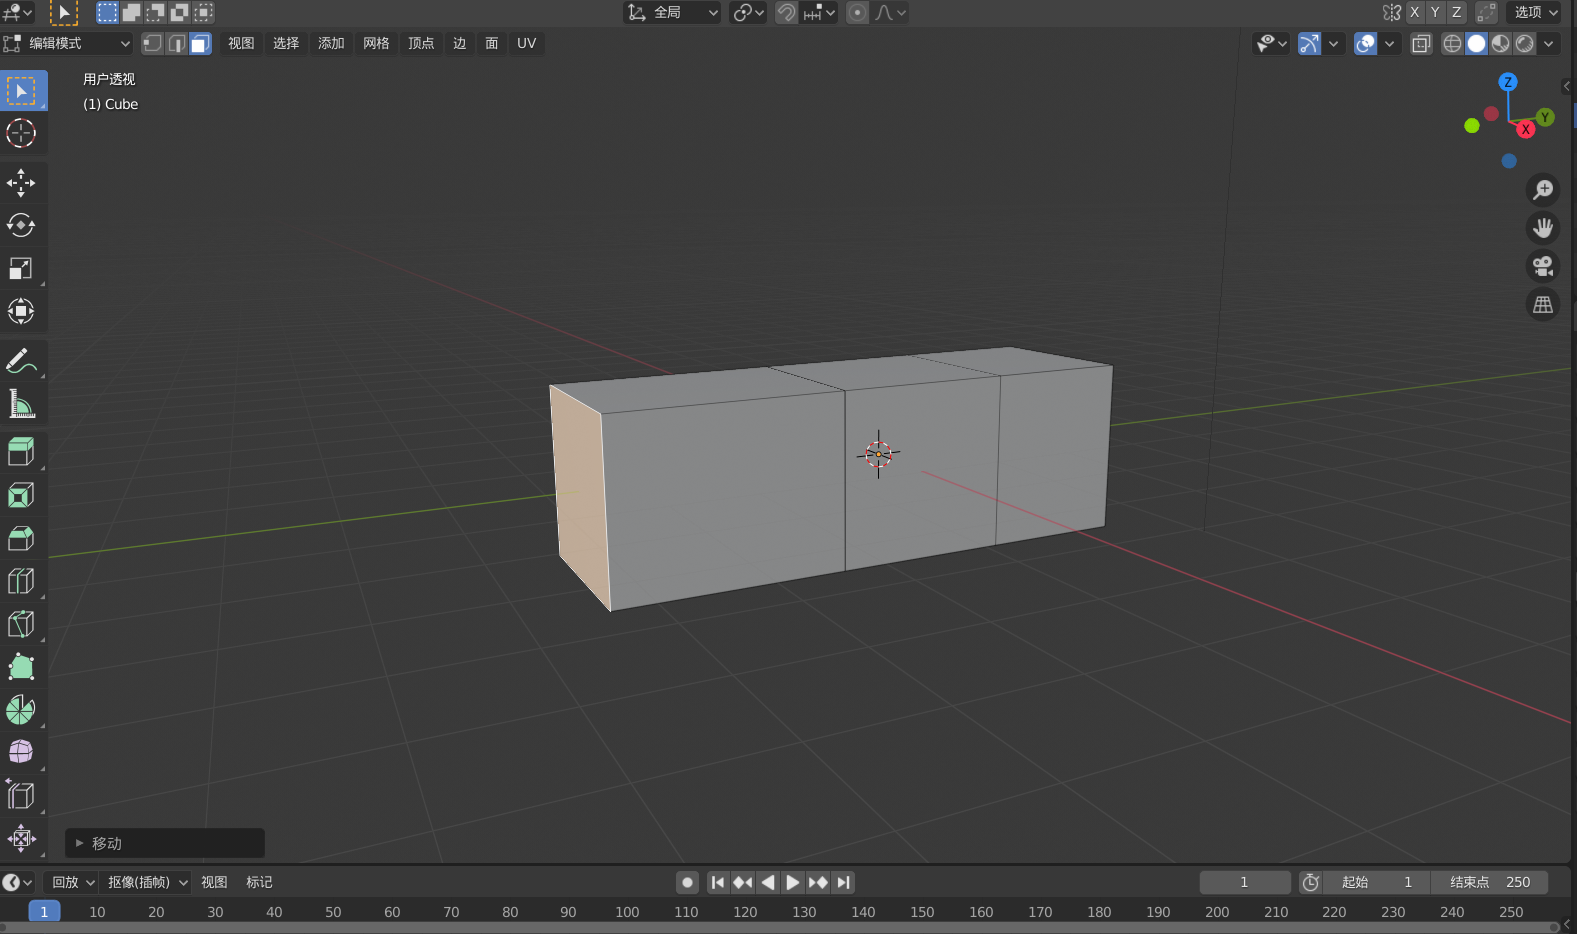Image resolution: width=1577 pixels, height=934 pixels.
Task: Enable vertex select mode
Action: pos(152,43)
